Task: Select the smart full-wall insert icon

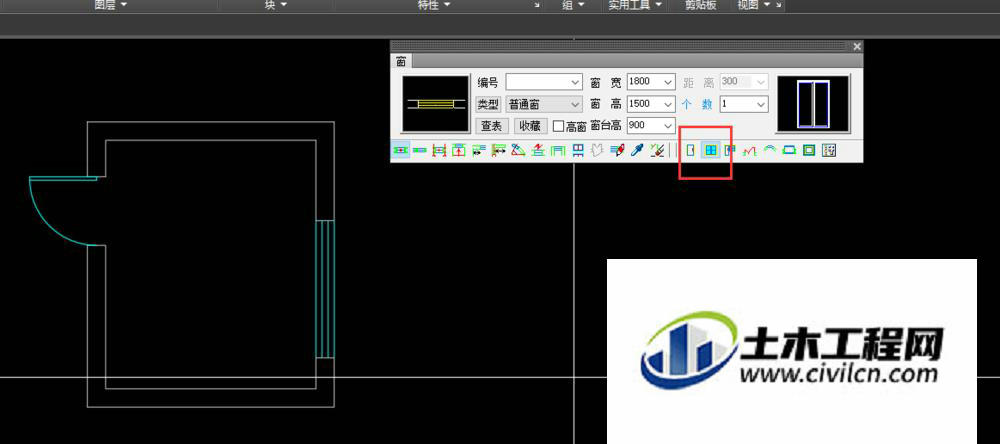Action: [x=538, y=151]
